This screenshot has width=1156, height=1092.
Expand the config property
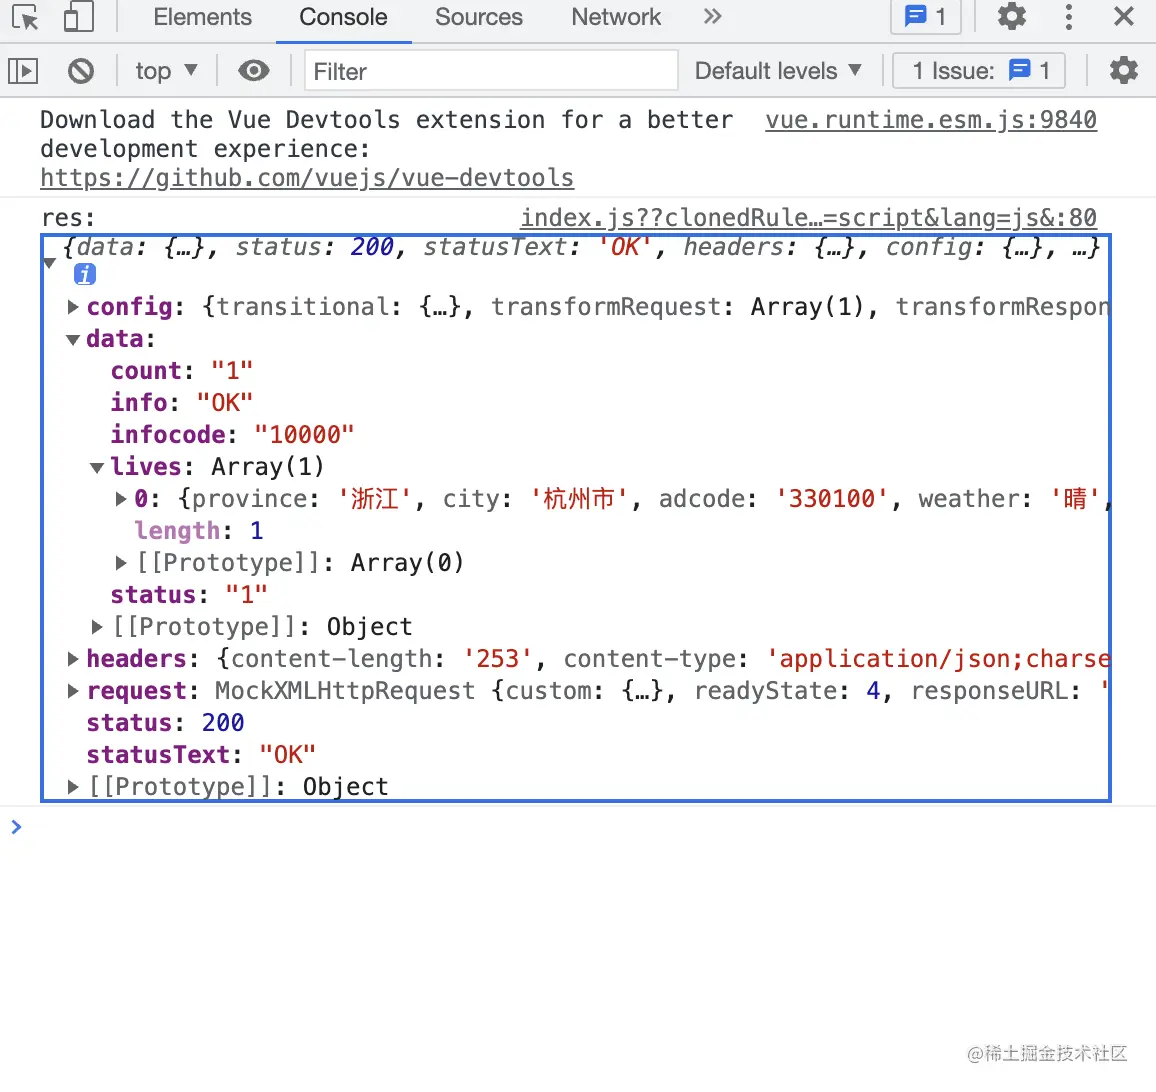(x=72, y=307)
